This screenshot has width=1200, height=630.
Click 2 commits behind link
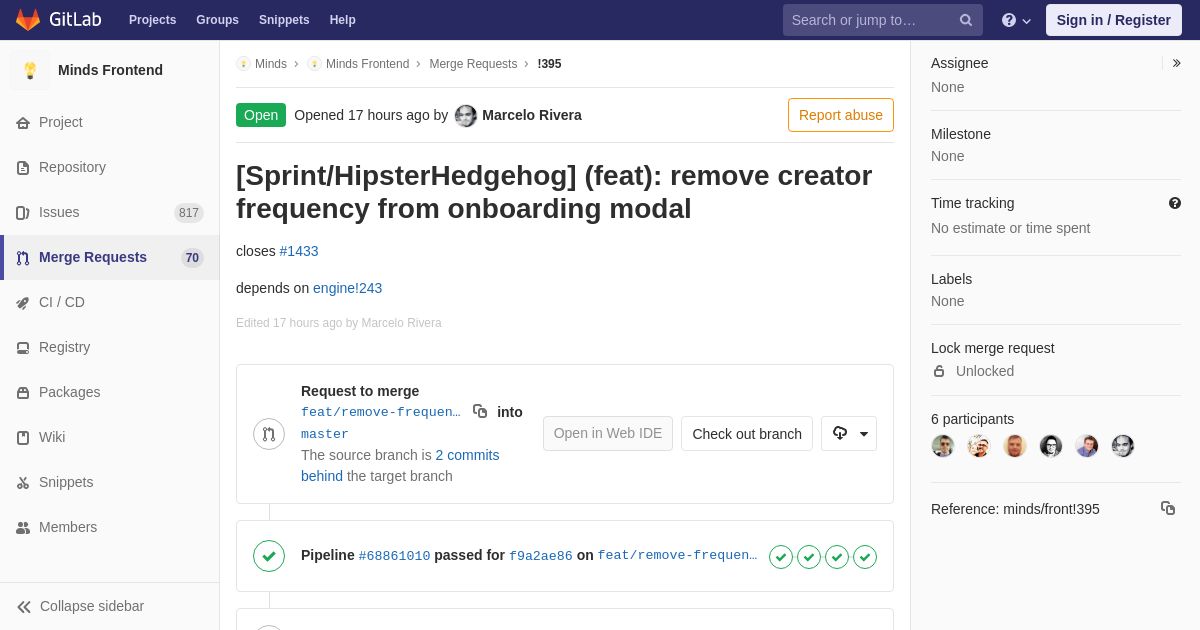[x=400, y=465]
